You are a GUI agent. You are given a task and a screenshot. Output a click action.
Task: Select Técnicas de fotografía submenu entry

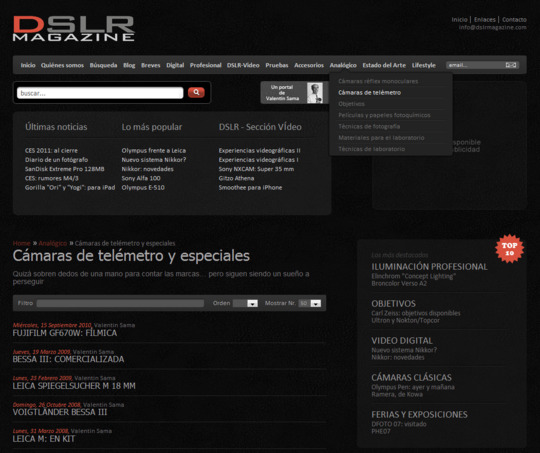pos(369,126)
